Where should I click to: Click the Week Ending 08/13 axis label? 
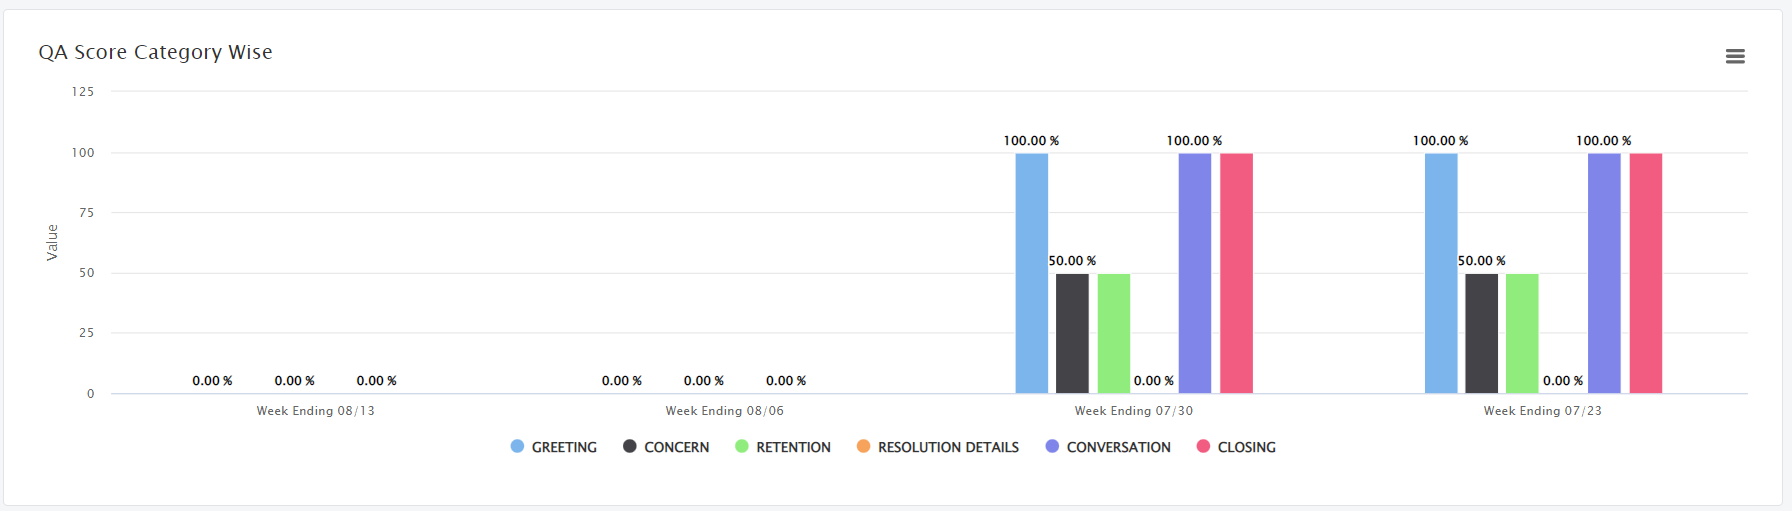(x=315, y=411)
